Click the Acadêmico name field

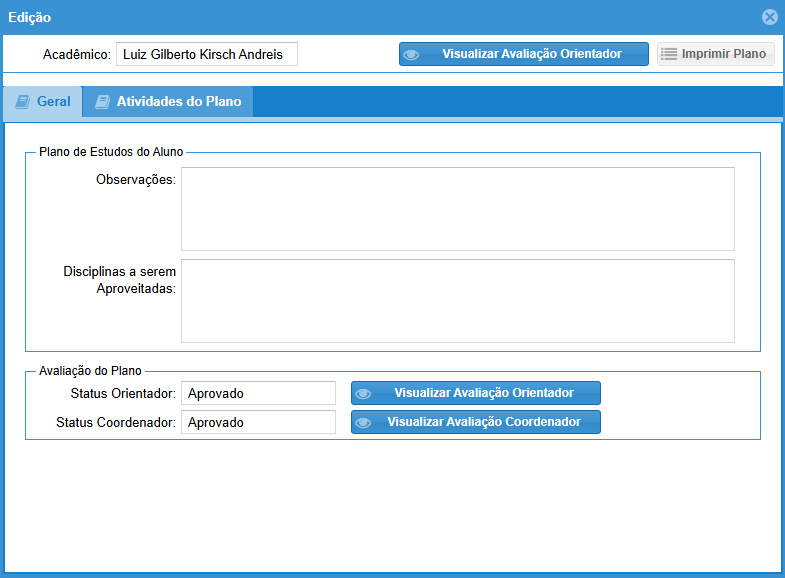206,54
